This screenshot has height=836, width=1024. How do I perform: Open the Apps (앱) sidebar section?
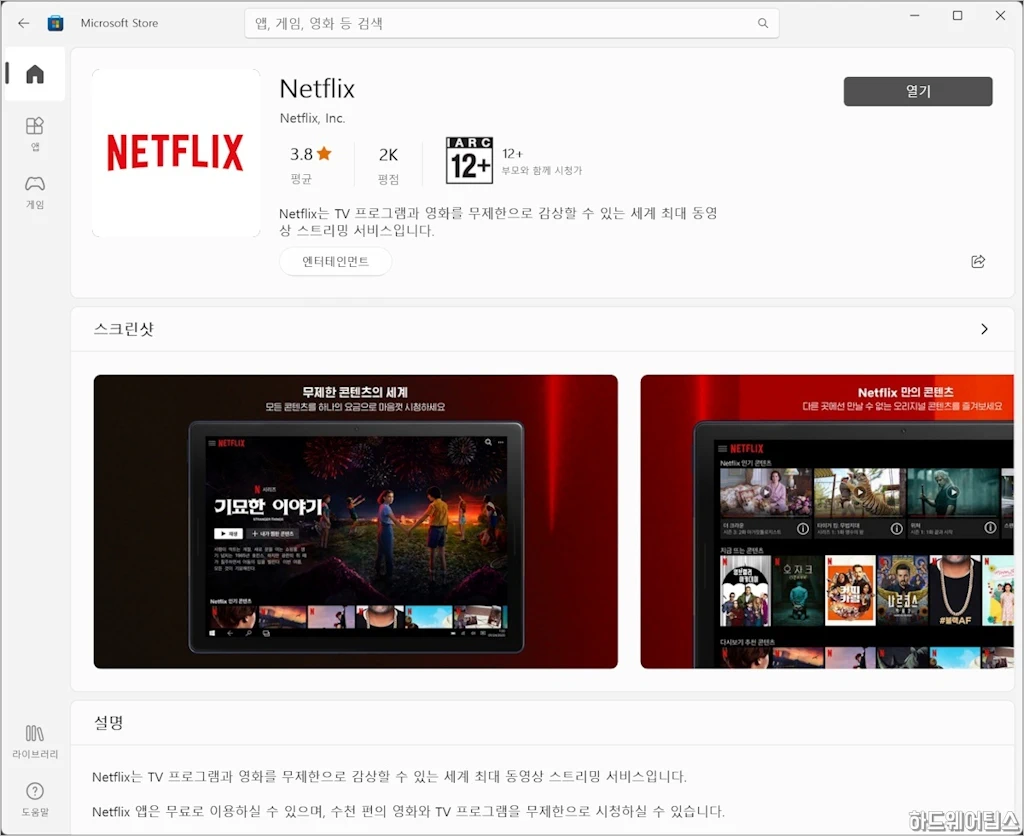35,133
